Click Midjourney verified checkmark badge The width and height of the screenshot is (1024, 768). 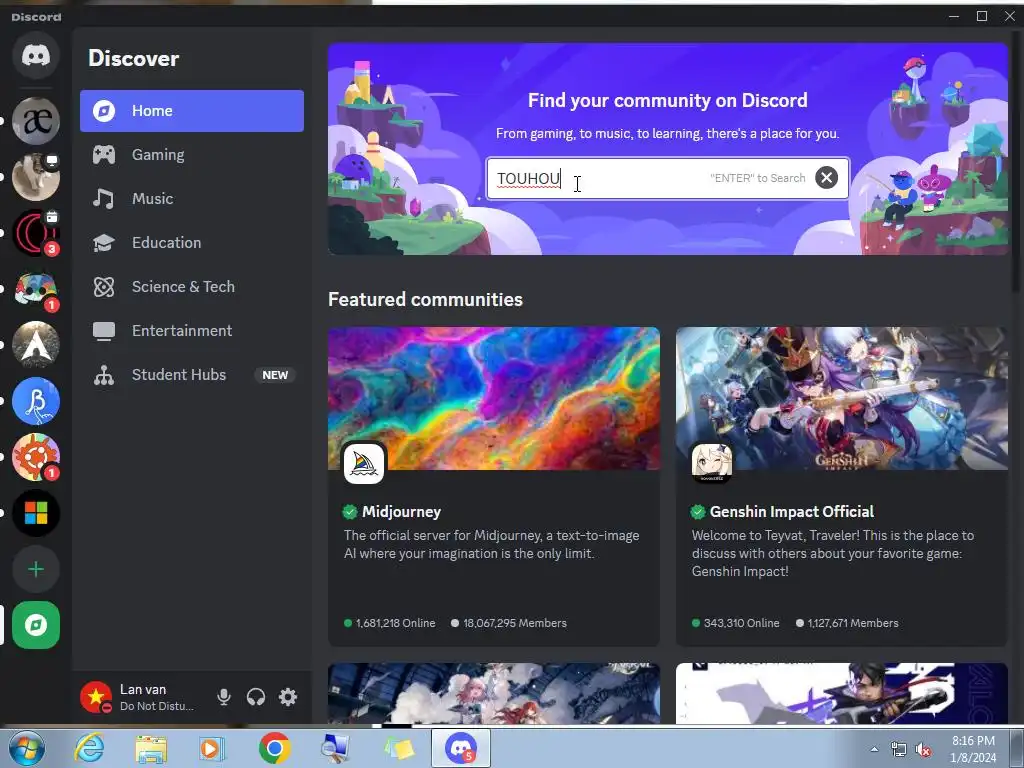coord(350,511)
